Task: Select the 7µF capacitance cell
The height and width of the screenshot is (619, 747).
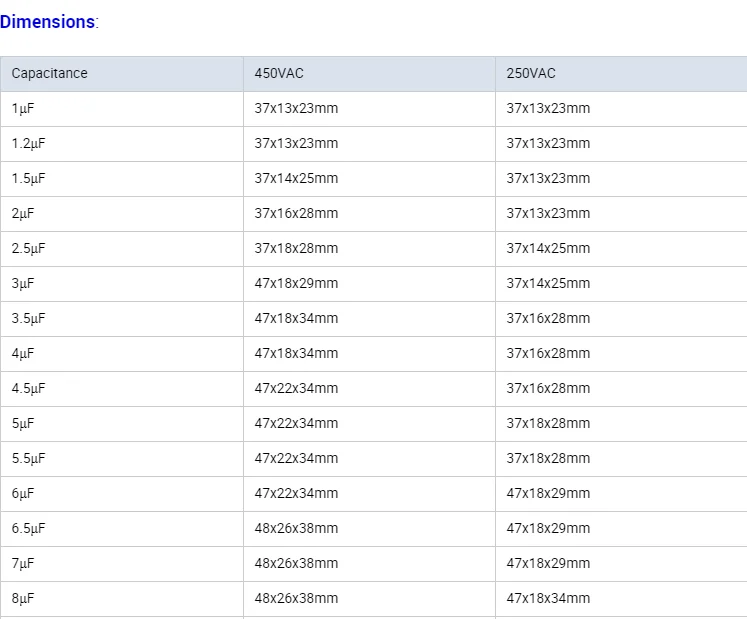Action: [23, 564]
